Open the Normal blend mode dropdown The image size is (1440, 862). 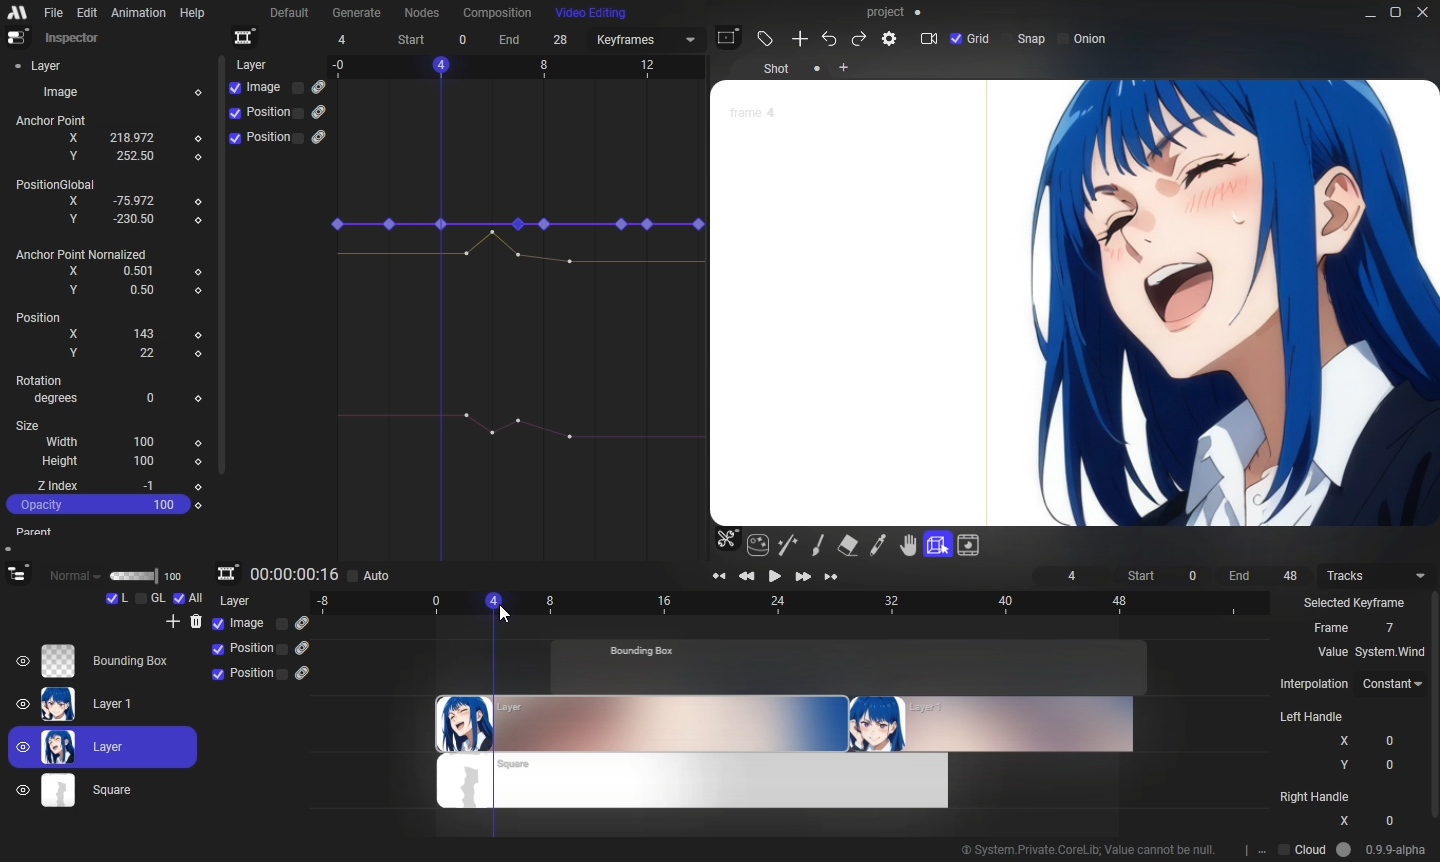tap(76, 577)
